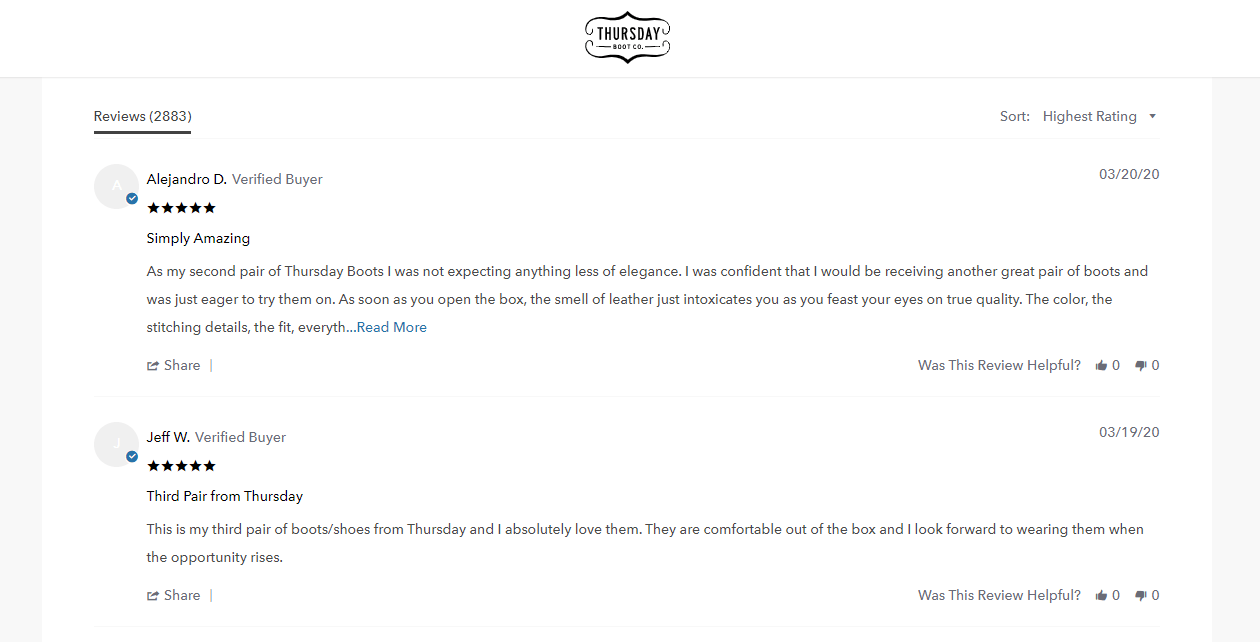Click Alejandro D. reviewer name

tap(187, 179)
